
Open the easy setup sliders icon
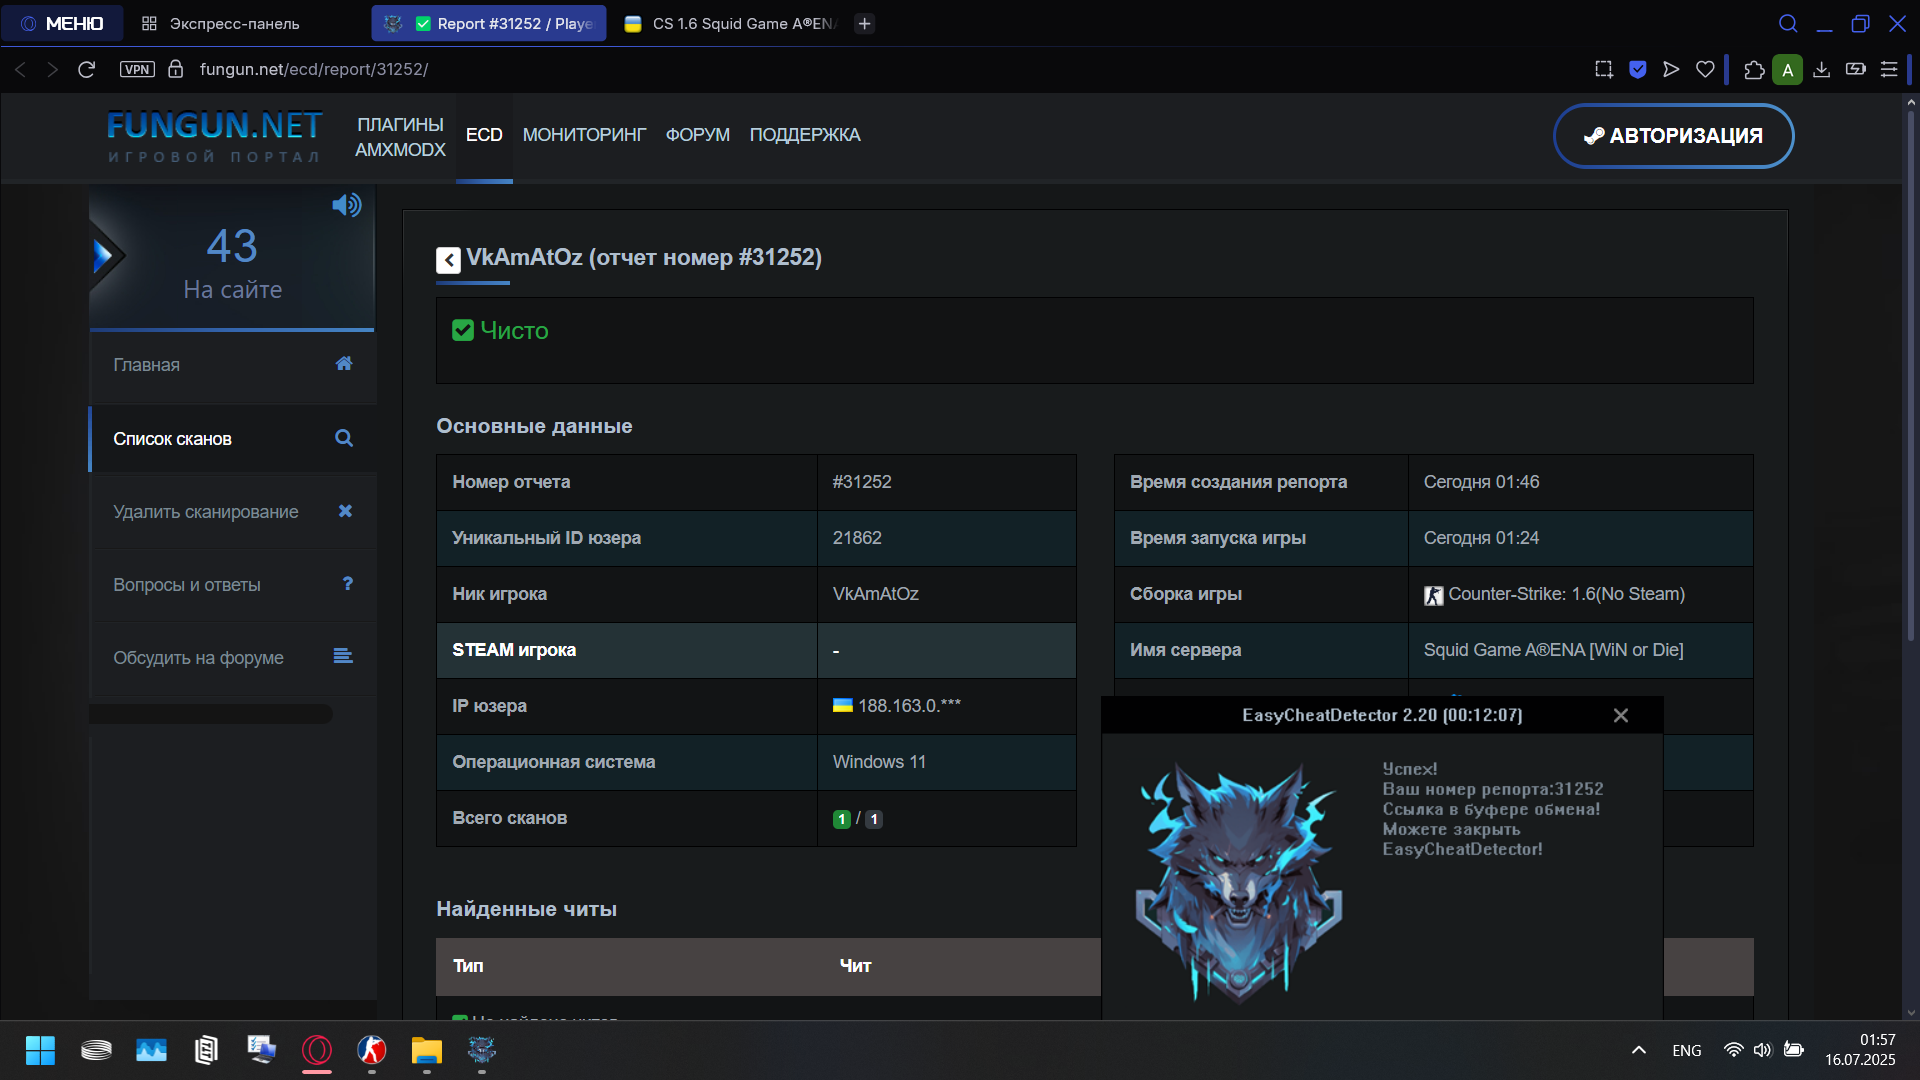[x=1889, y=69]
